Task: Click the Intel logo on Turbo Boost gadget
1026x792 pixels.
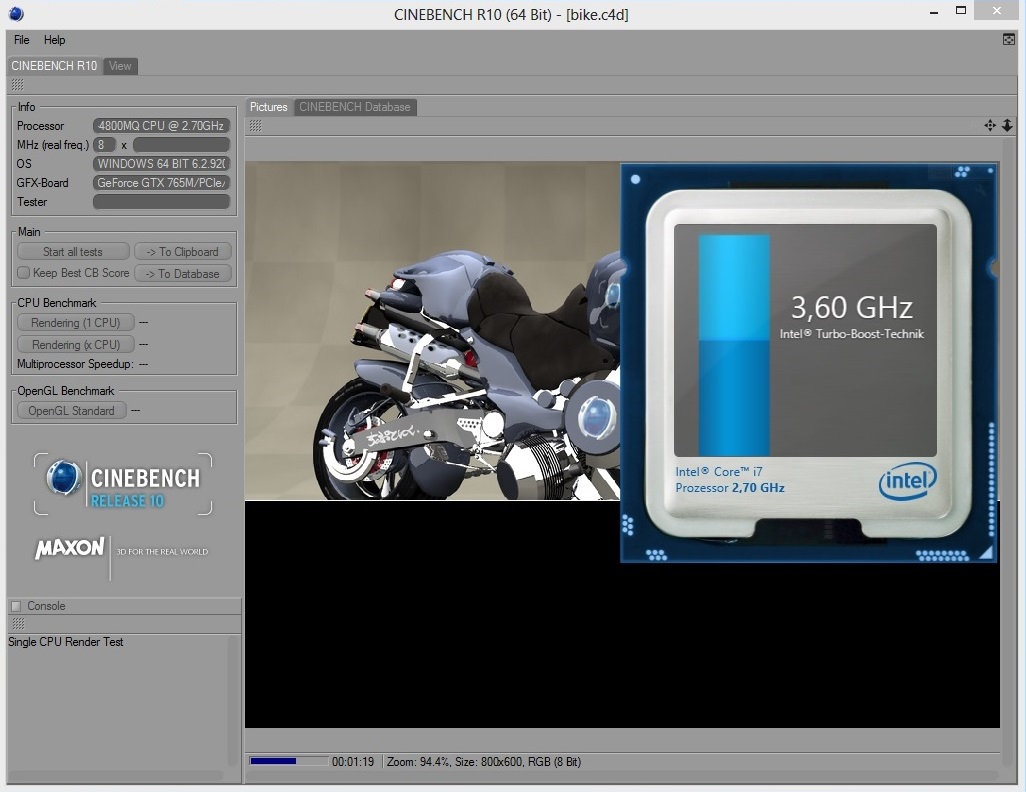Action: (x=908, y=482)
